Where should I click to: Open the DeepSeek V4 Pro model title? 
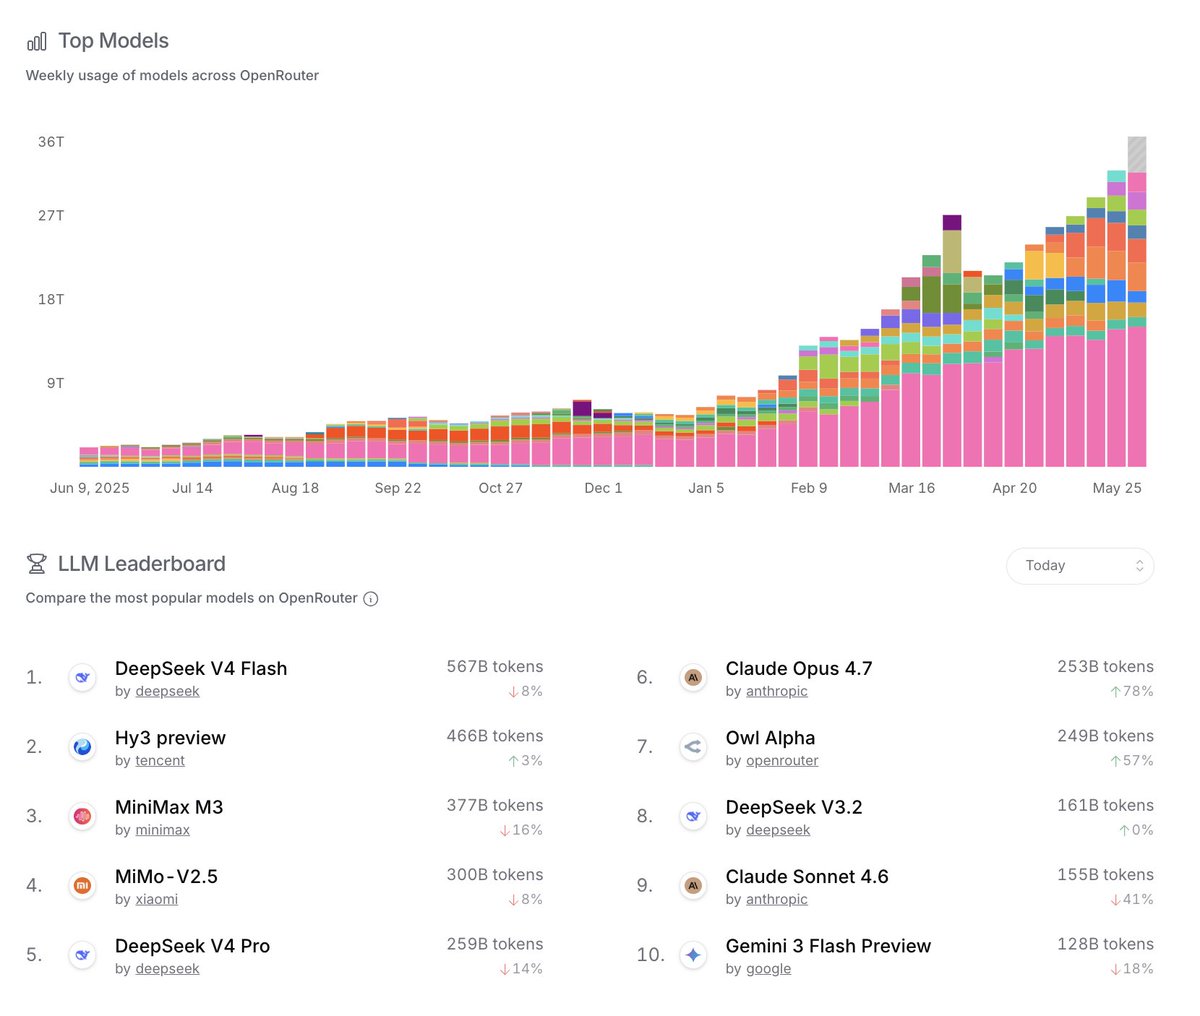tap(192, 946)
